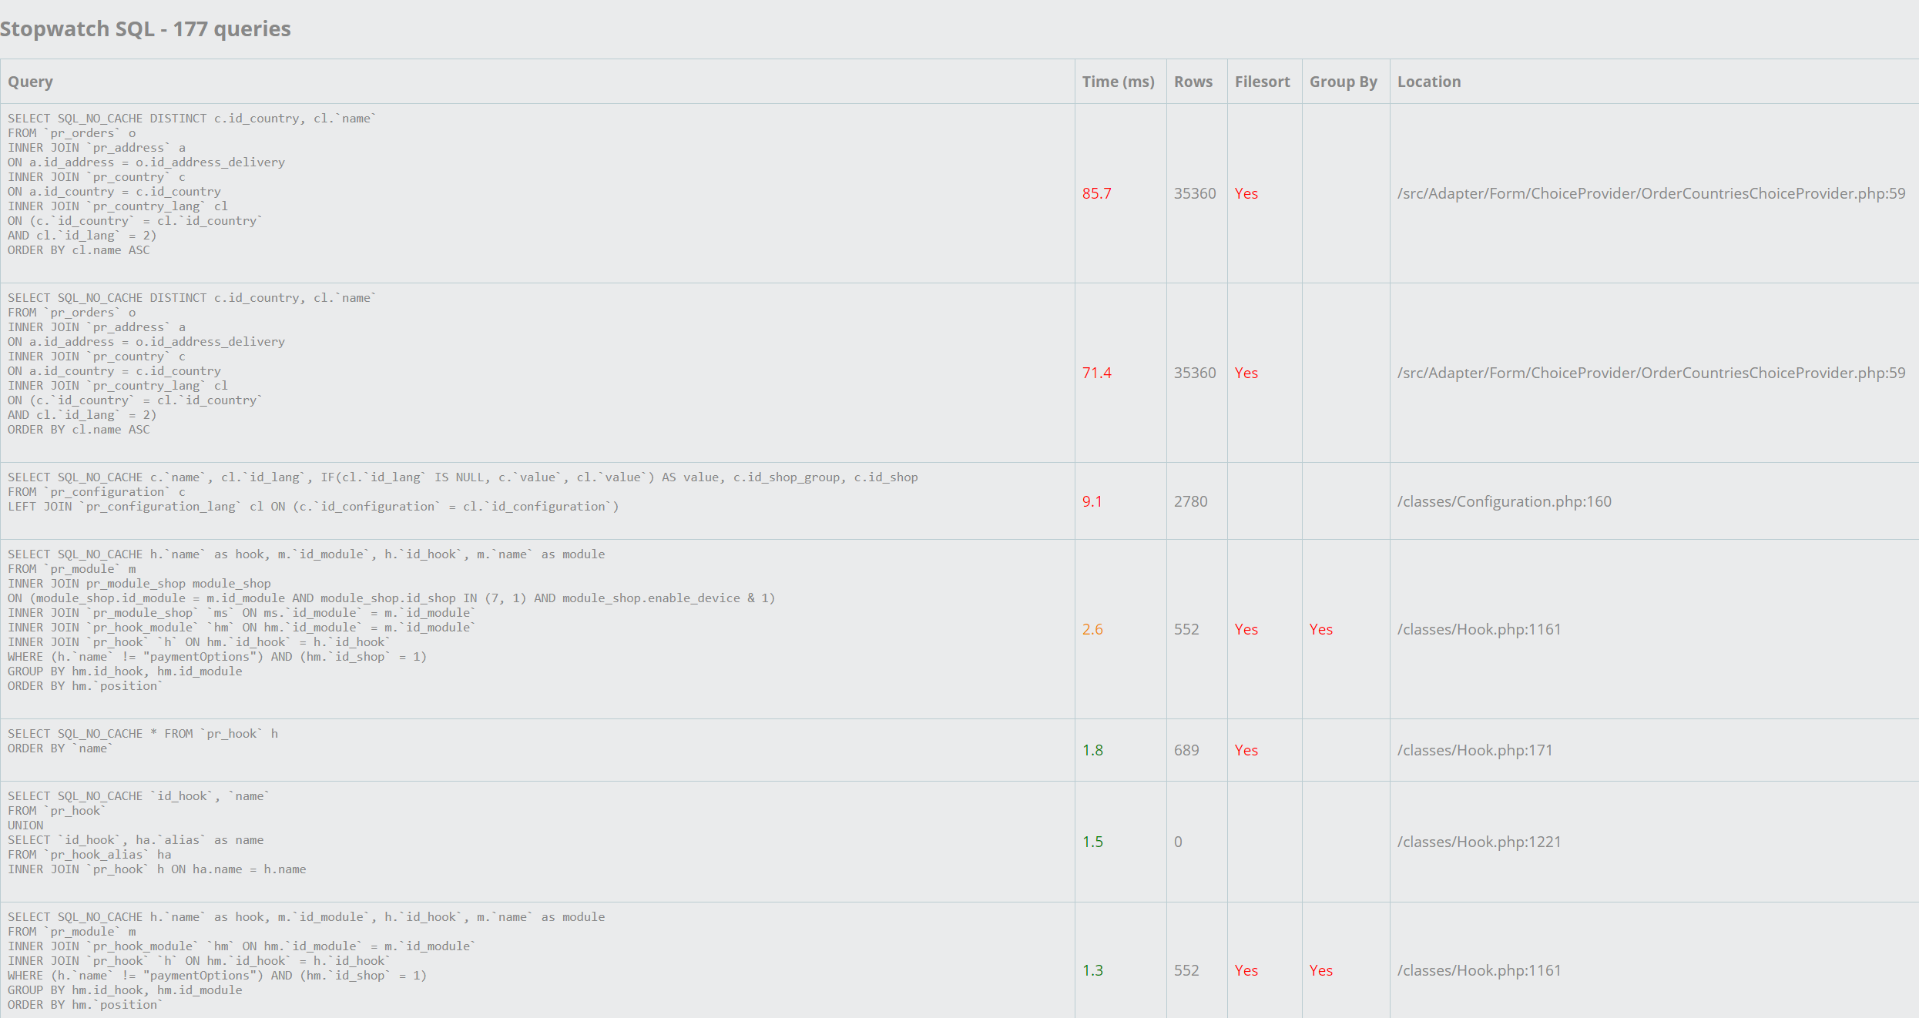Click the Rows column header
Screen dimensions: 1919x1018
click(x=1193, y=82)
